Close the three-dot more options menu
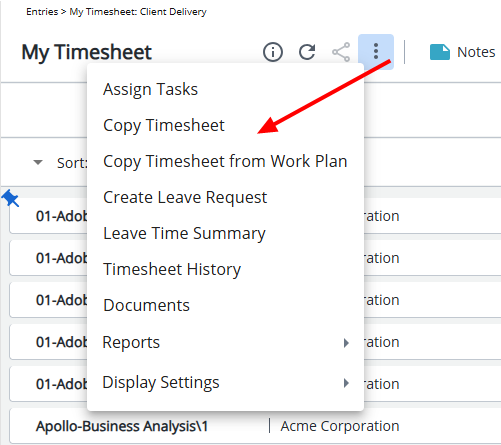This screenshot has height=445, width=501. (376, 51)
